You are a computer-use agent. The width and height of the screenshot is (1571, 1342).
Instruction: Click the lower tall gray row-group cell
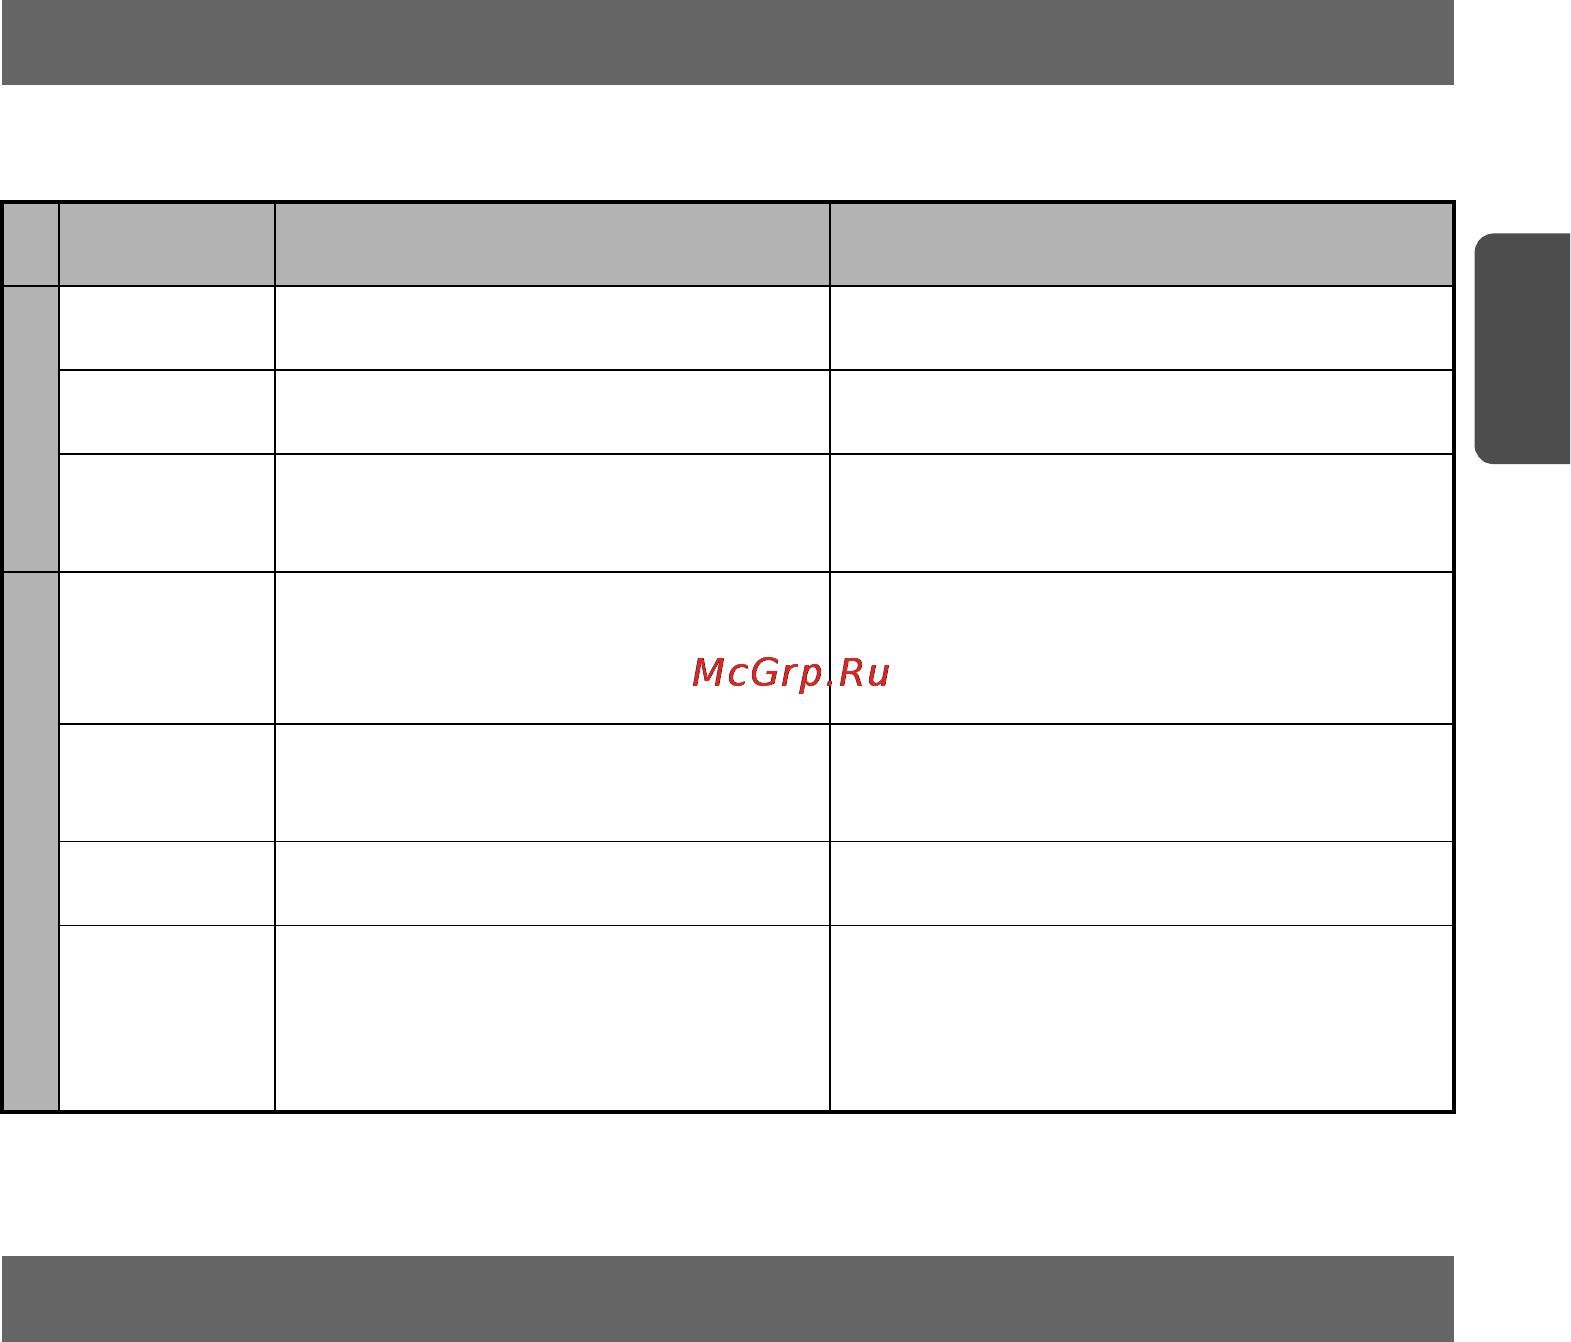point(30,841)
